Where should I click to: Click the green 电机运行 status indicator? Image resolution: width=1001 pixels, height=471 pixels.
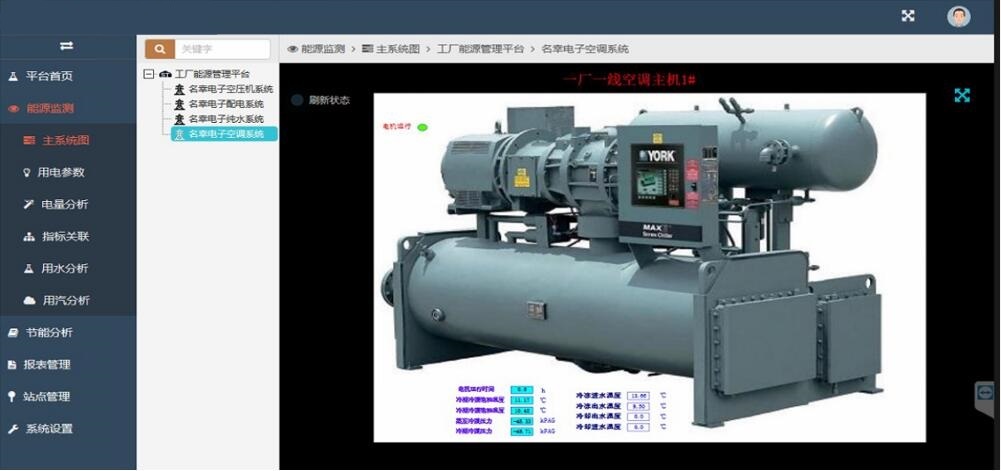(423, 127)
